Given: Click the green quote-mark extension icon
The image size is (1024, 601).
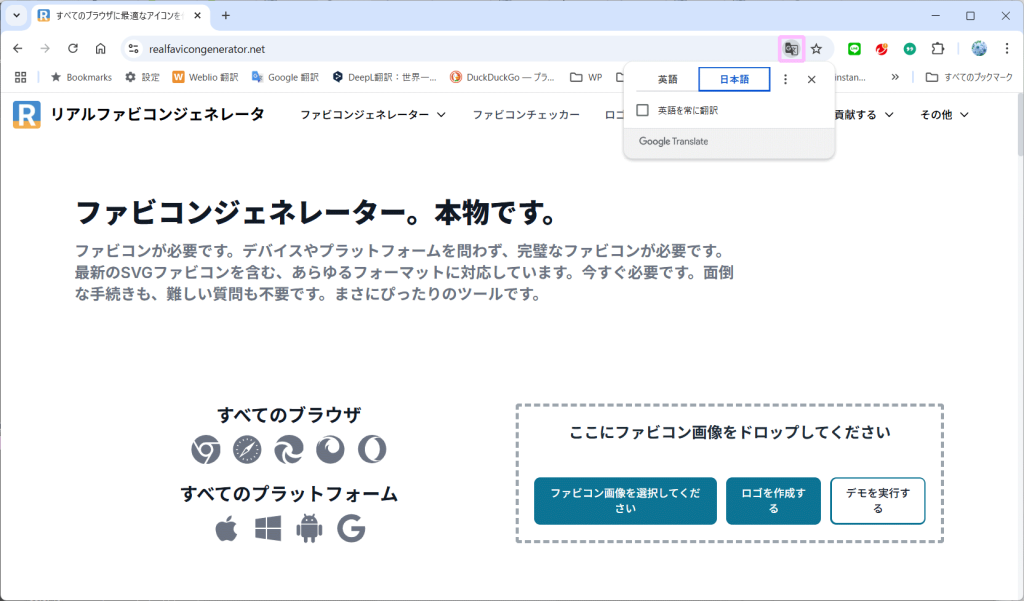Looking at the screenshot, I should 910,49.
